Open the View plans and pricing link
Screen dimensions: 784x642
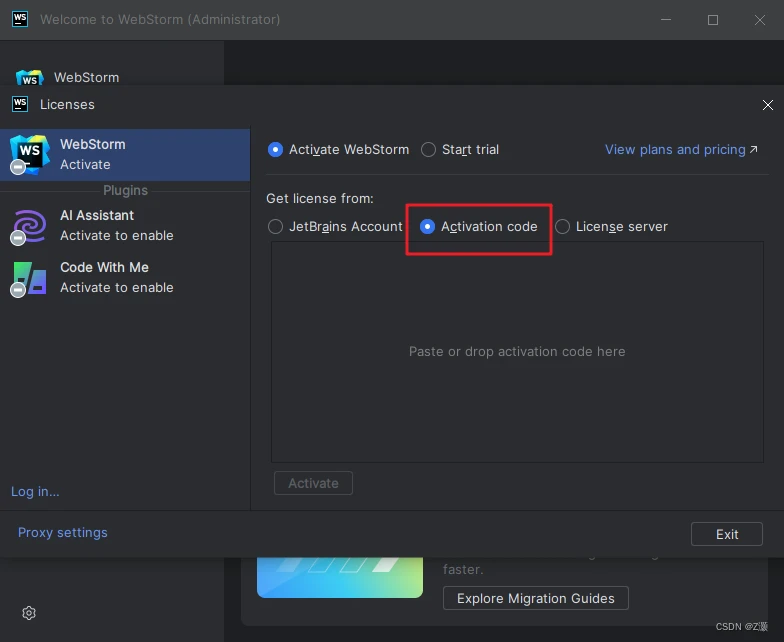pos(680,150)
